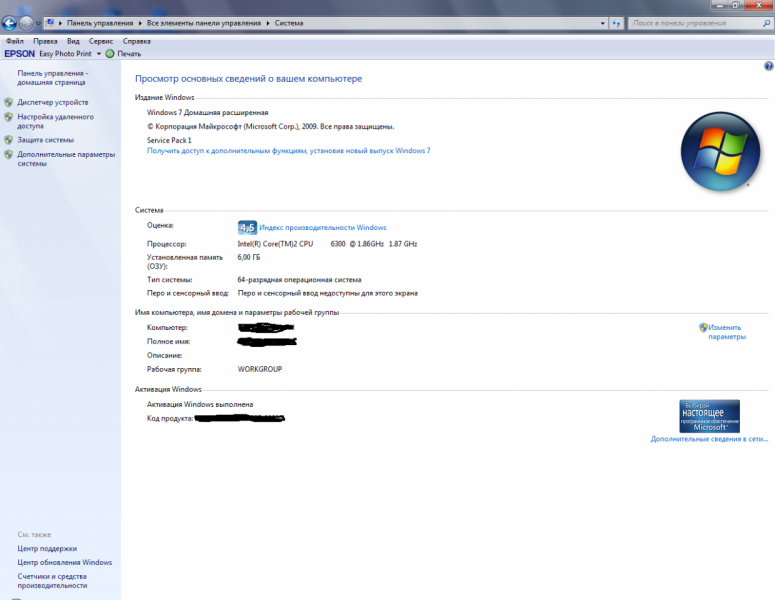Click the 'Система' breadcrumb

click(289, 23)
